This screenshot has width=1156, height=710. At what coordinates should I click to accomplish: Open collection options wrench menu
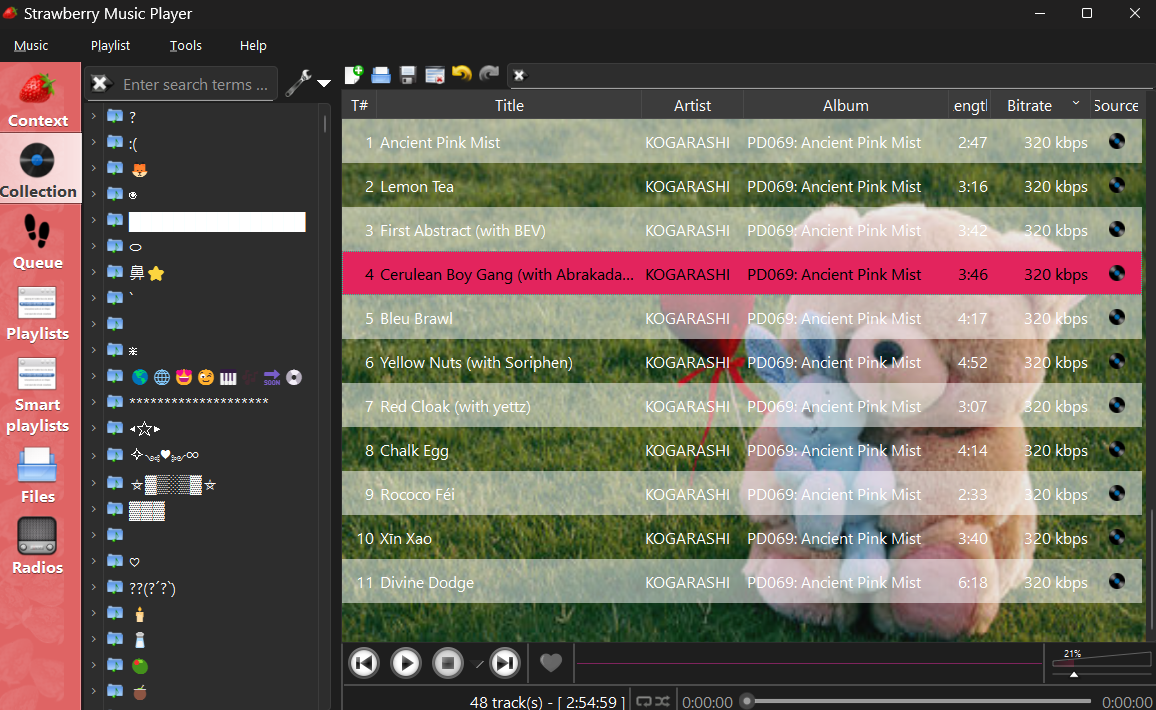click(307, 83)
